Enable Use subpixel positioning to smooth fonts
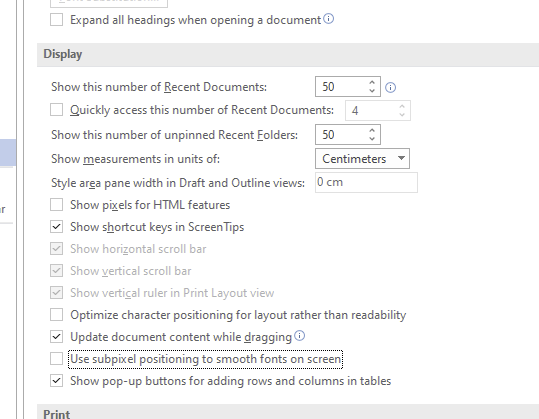This screenshot has width=539, height=419. point(56,359)
